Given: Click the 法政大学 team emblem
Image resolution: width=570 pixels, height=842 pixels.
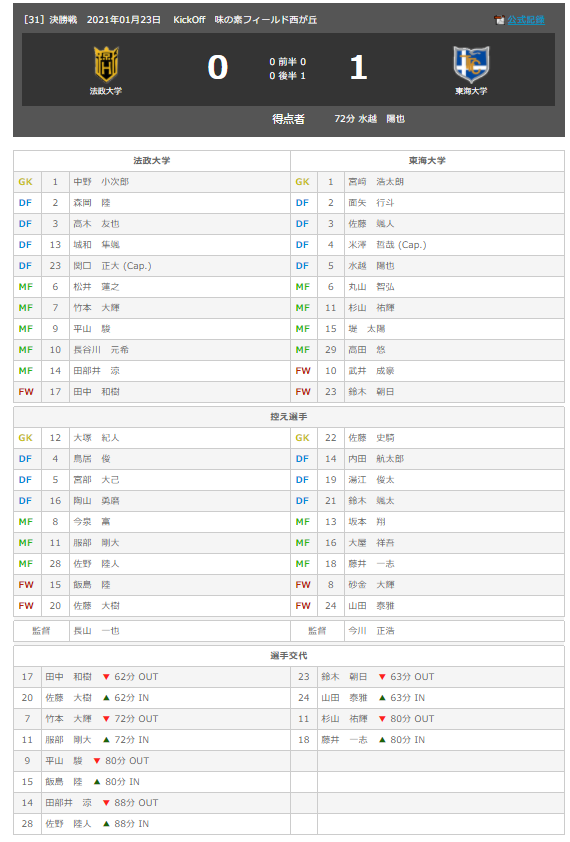Looking at the screenshot, I should (x=106, y=64).
